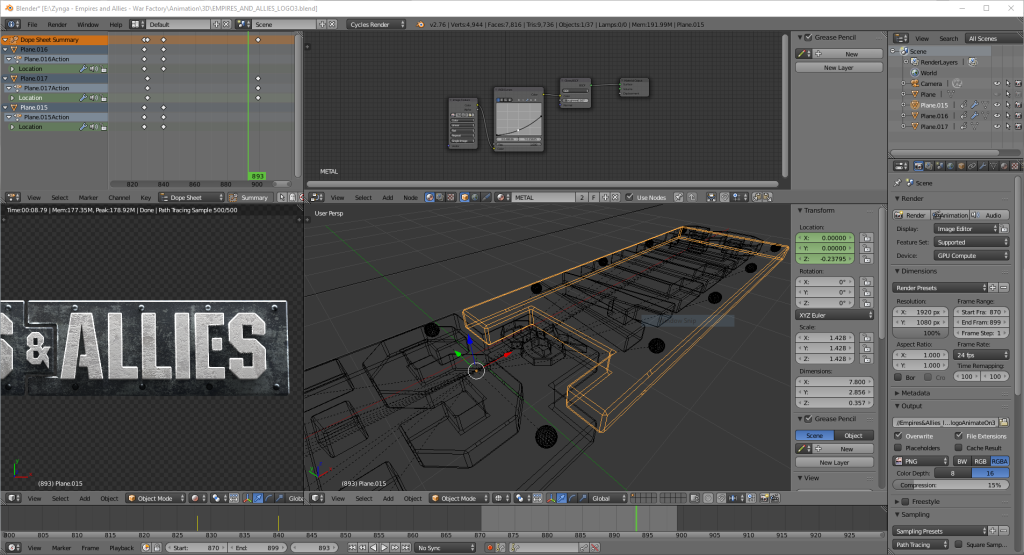This screenshot has height=555, width=1024.
Task: Select color depth 16 button
Action: (x=990, y=473)
